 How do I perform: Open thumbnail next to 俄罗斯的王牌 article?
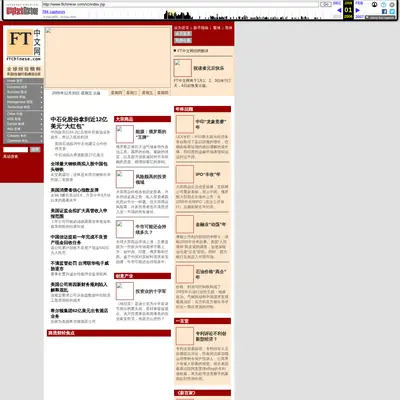[x=125, y=134]
